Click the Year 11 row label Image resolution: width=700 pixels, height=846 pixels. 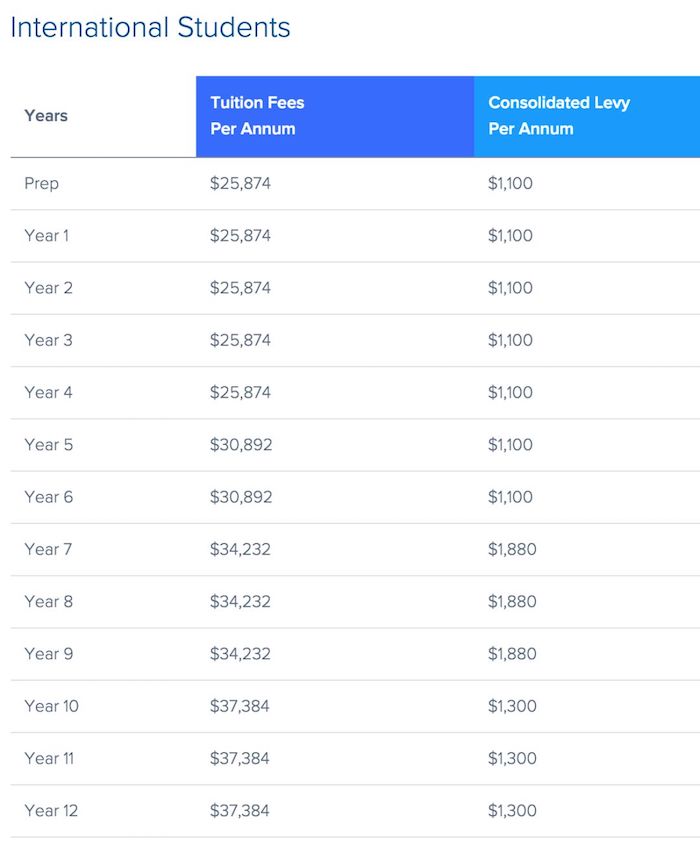[x=49, y=759]
